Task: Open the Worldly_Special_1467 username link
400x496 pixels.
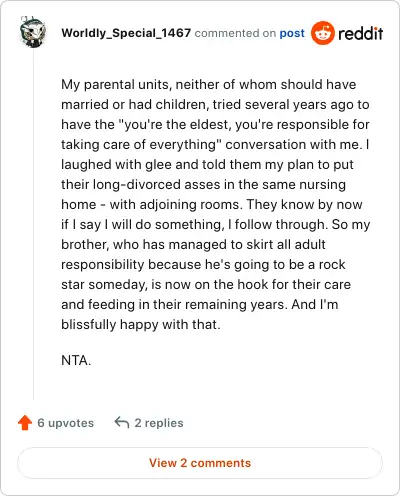Action: [x=126, y=33]
